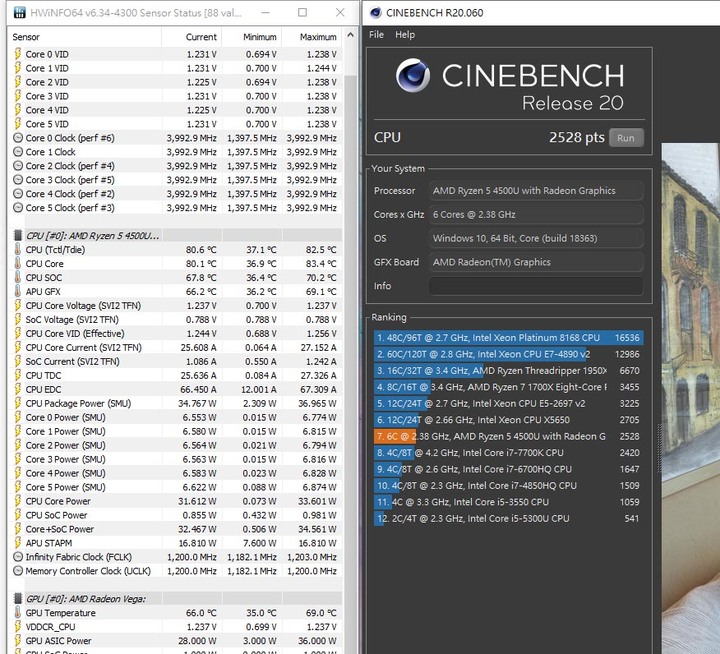Click the CPU [#0] AMD Ryzen chip icon
Screen dimensions: 720x654
tap(18, 236)
